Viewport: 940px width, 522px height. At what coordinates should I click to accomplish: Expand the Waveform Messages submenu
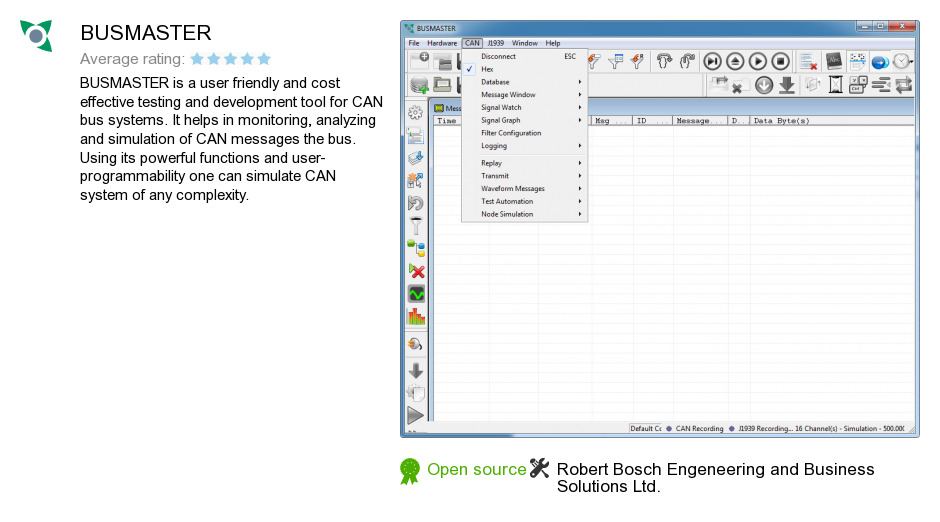(x=524, y=188)
